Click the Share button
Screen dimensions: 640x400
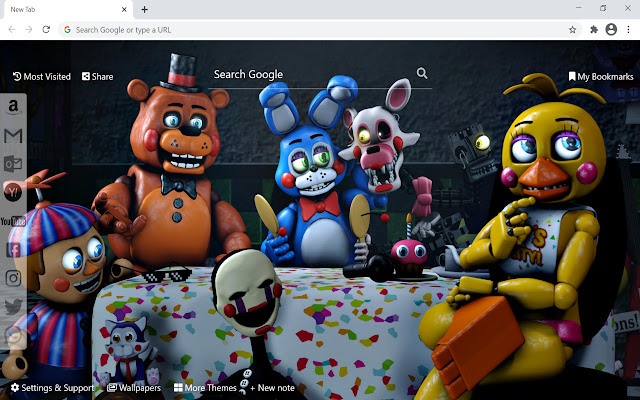coord(98,77)
